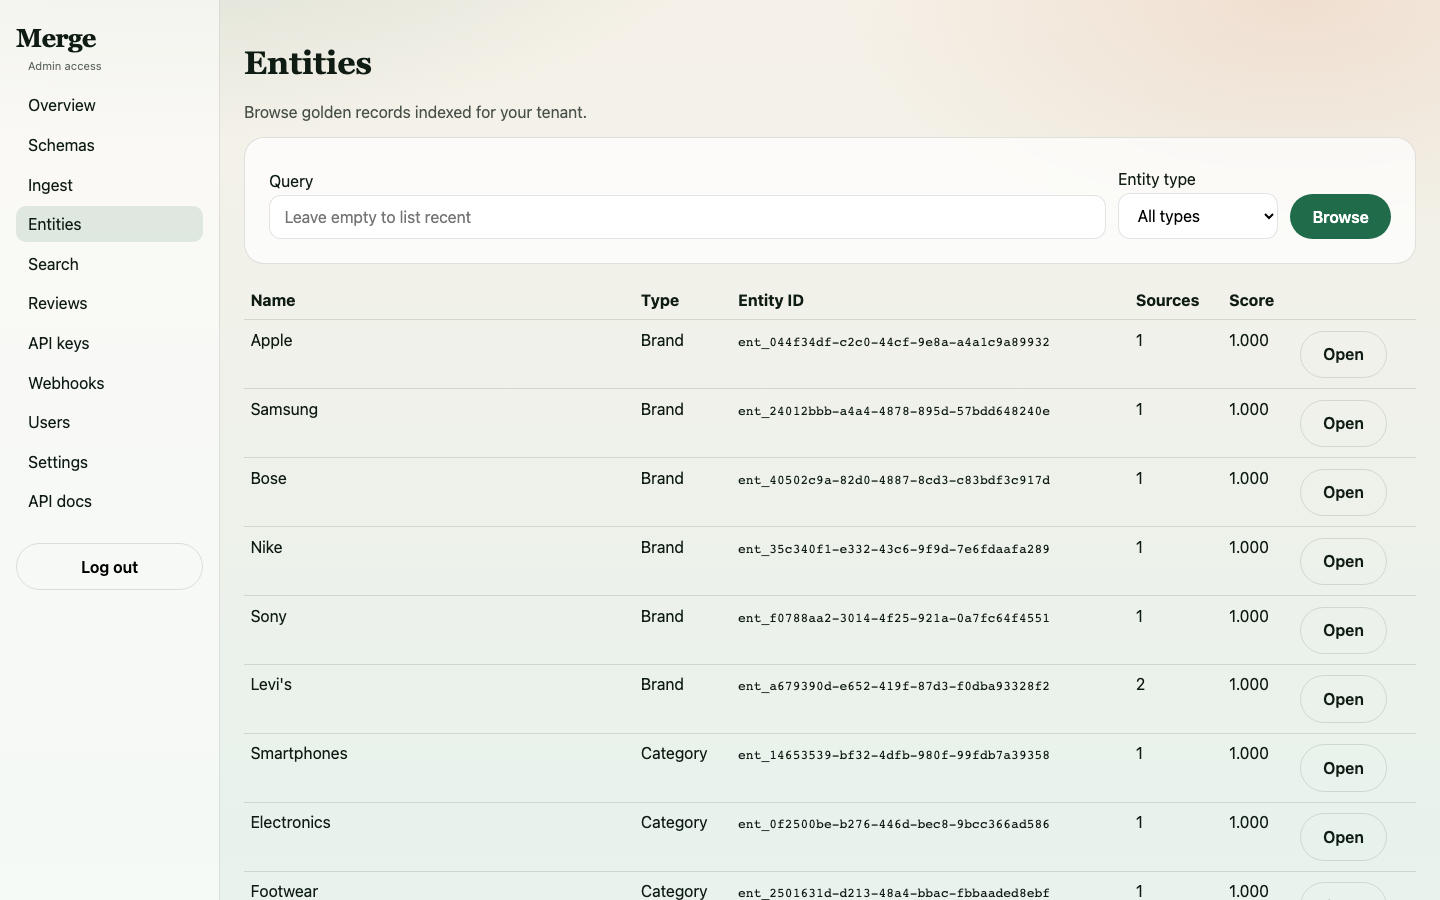Screen dimensions: 1440x900
Task: Open the Webhooks section
Action: pos(109,383)
